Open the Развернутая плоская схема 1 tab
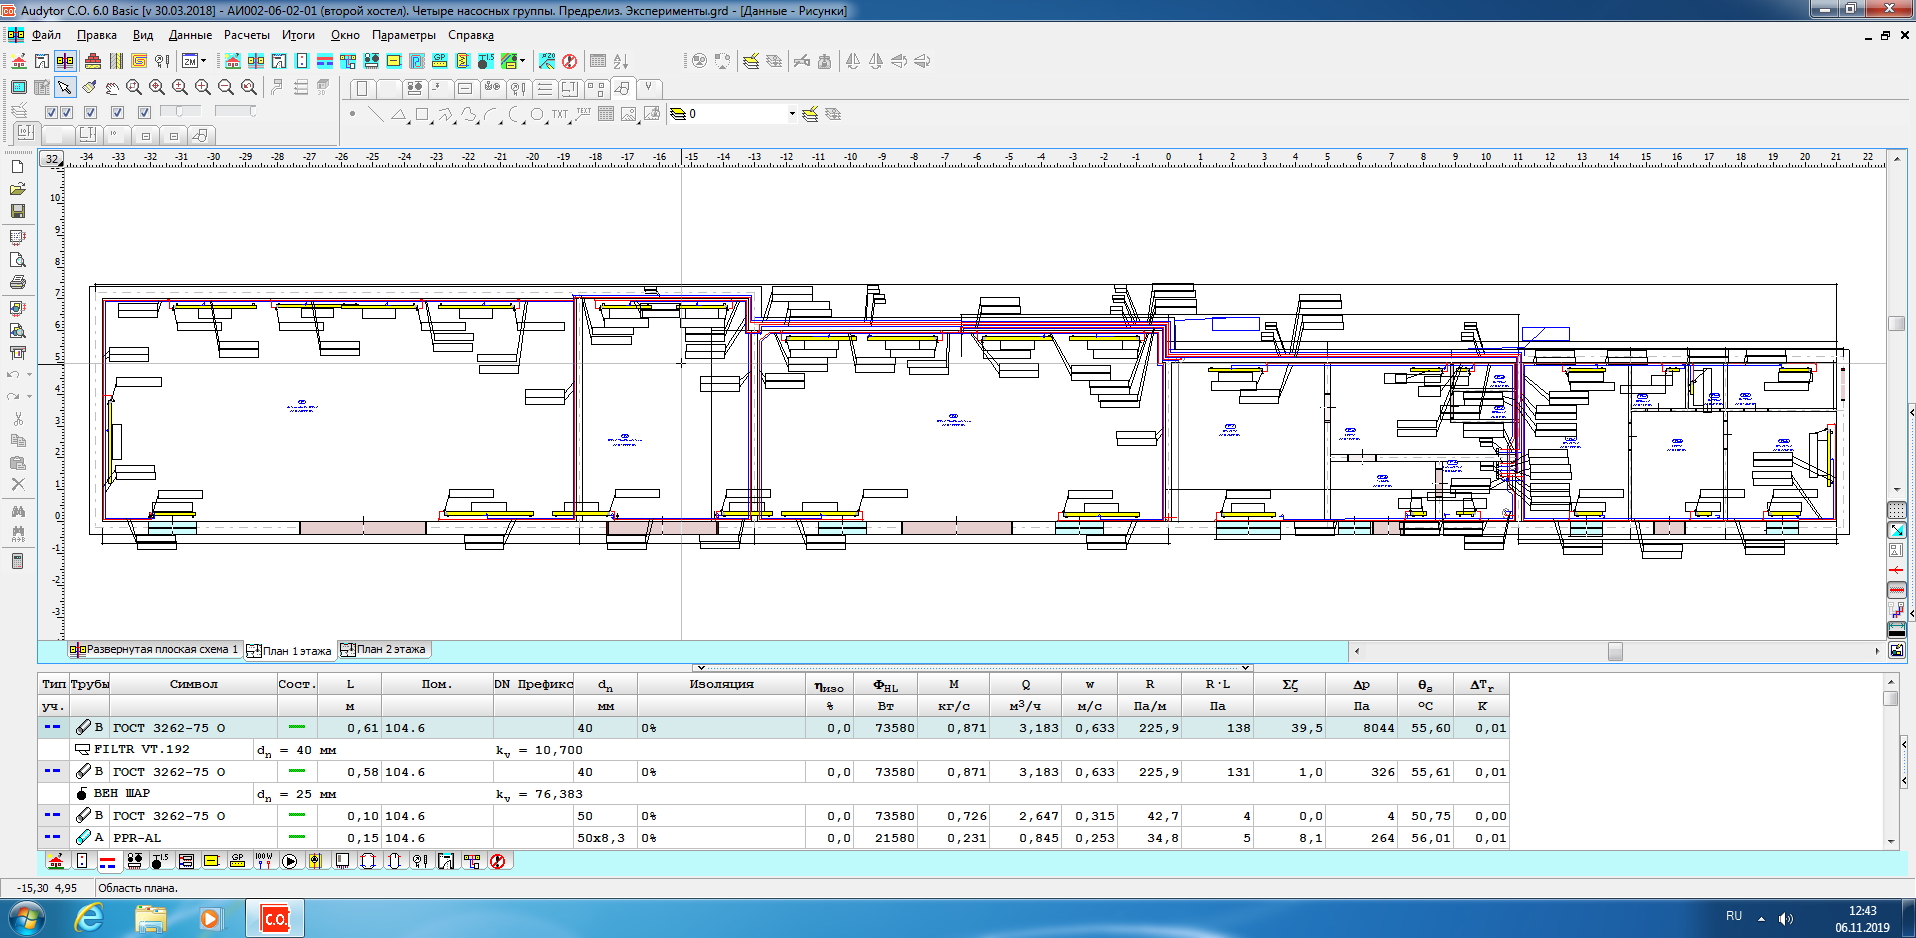Viewport: 1916px width, 938px height. [x=155, y=650]
